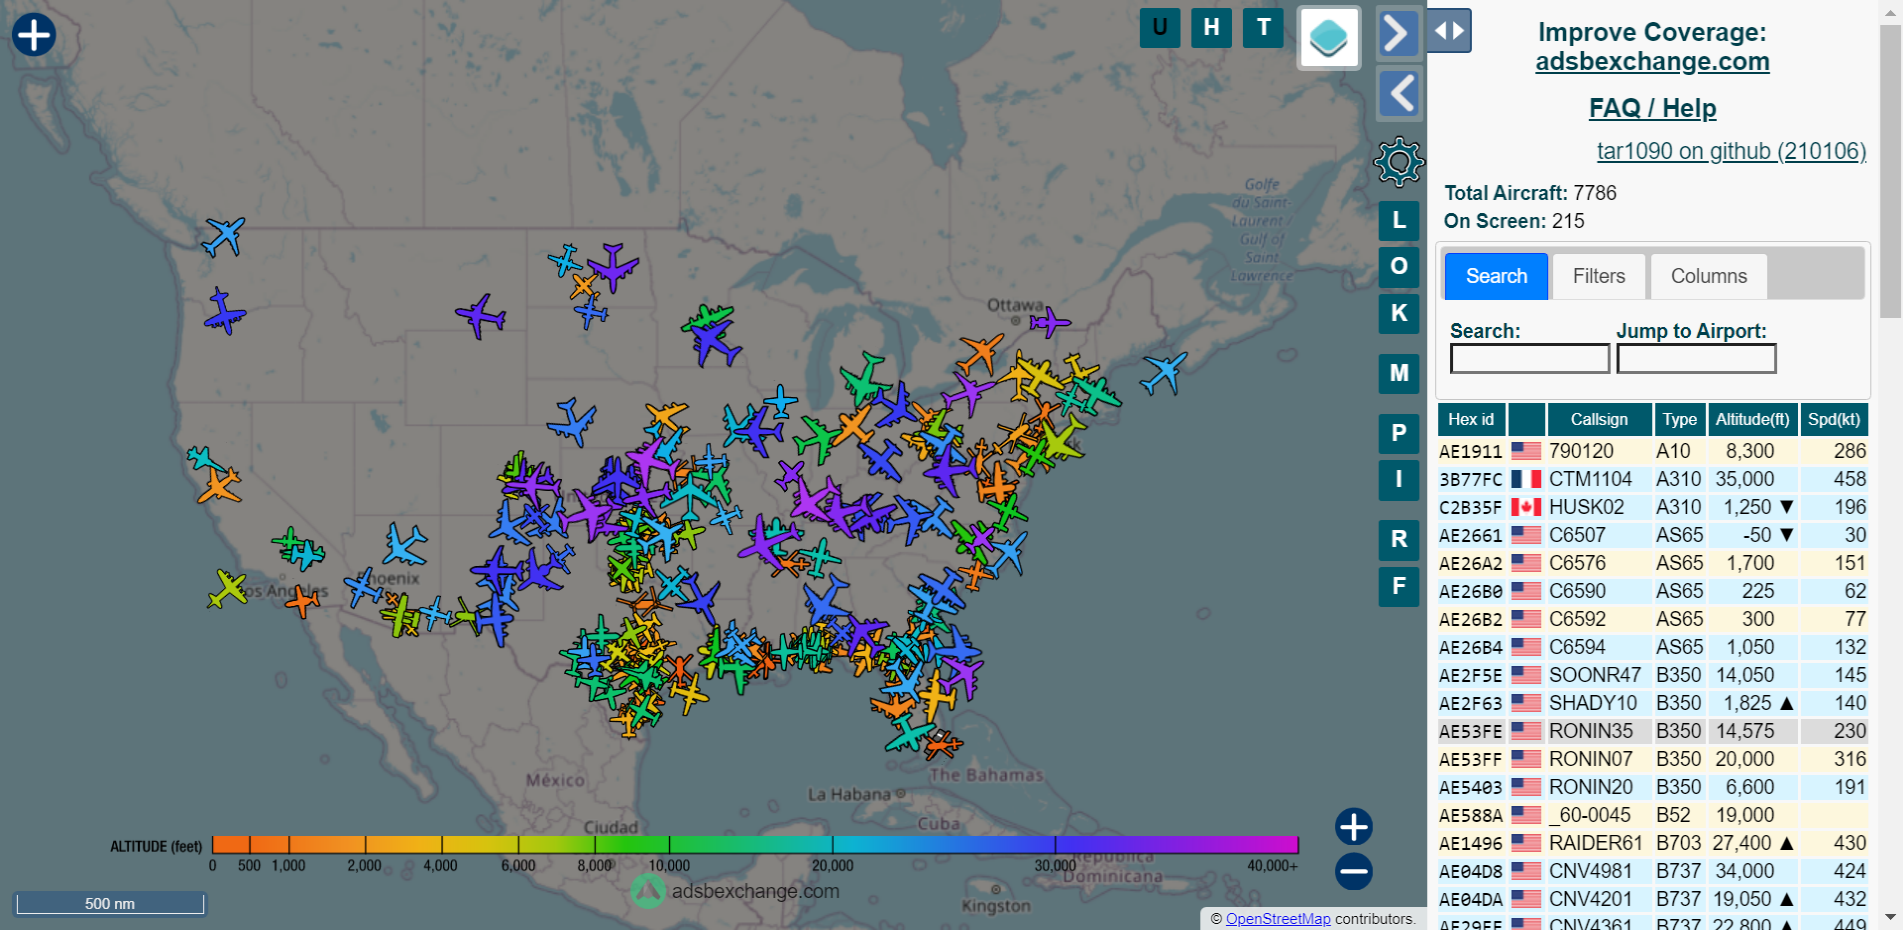
Task: Select light-blue aircraft off Nova Scotia coast
Action: tap(1164, 373)
